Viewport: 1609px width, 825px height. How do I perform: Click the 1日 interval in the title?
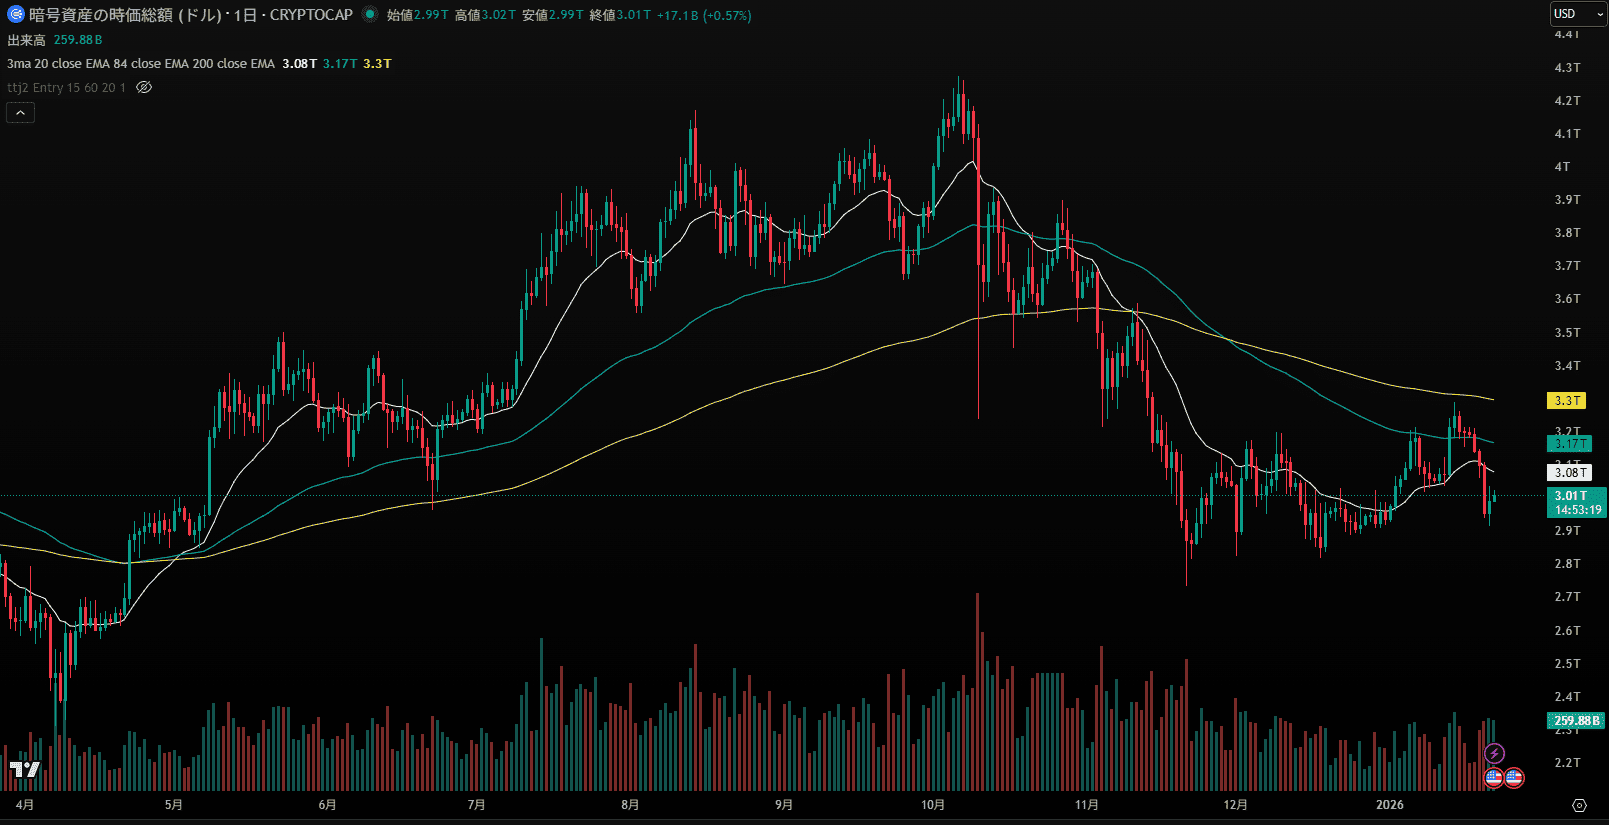tap(245, 15)
